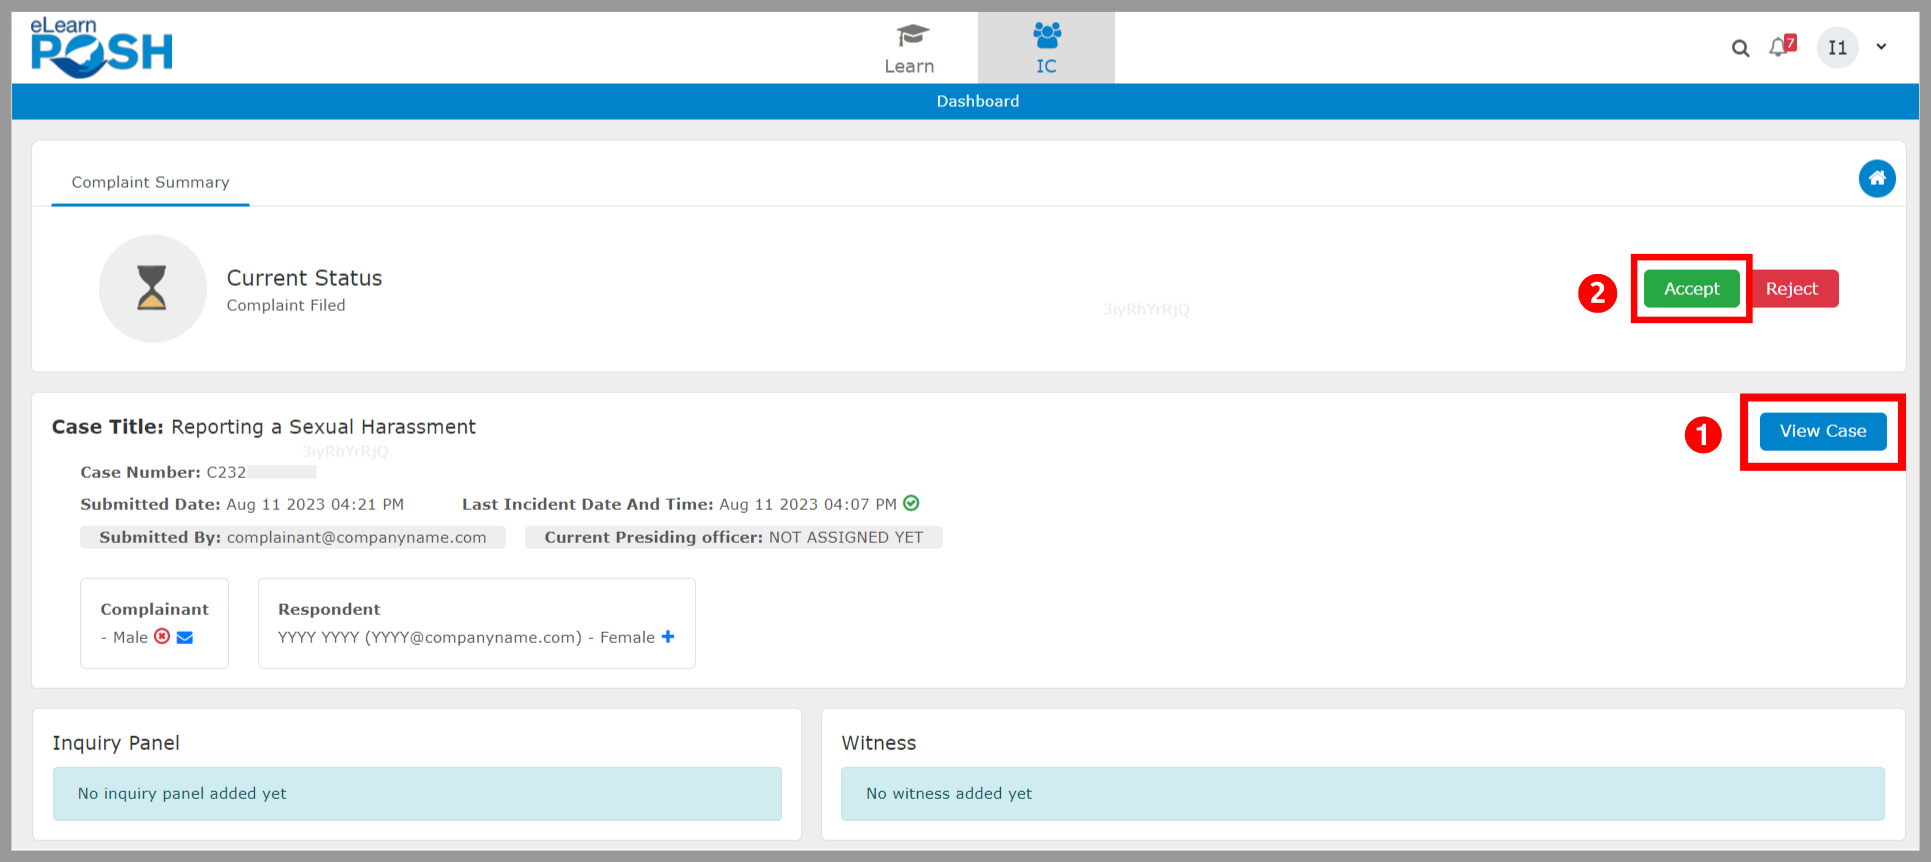Image resolution: width=1931 pixels, height=862 pixels.
Task: Remove complainant using red X icon
Action: tap(162, 637)
